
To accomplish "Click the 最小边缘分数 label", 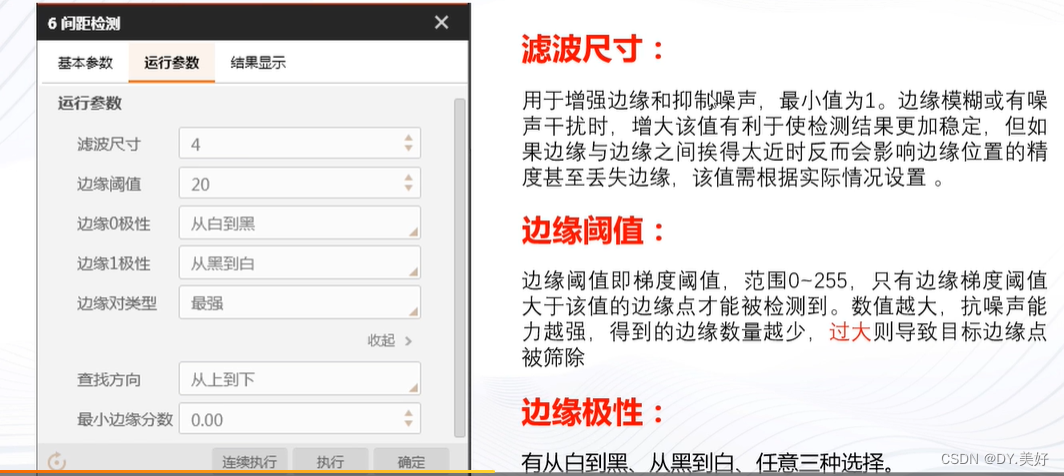I will pos(125,420).
